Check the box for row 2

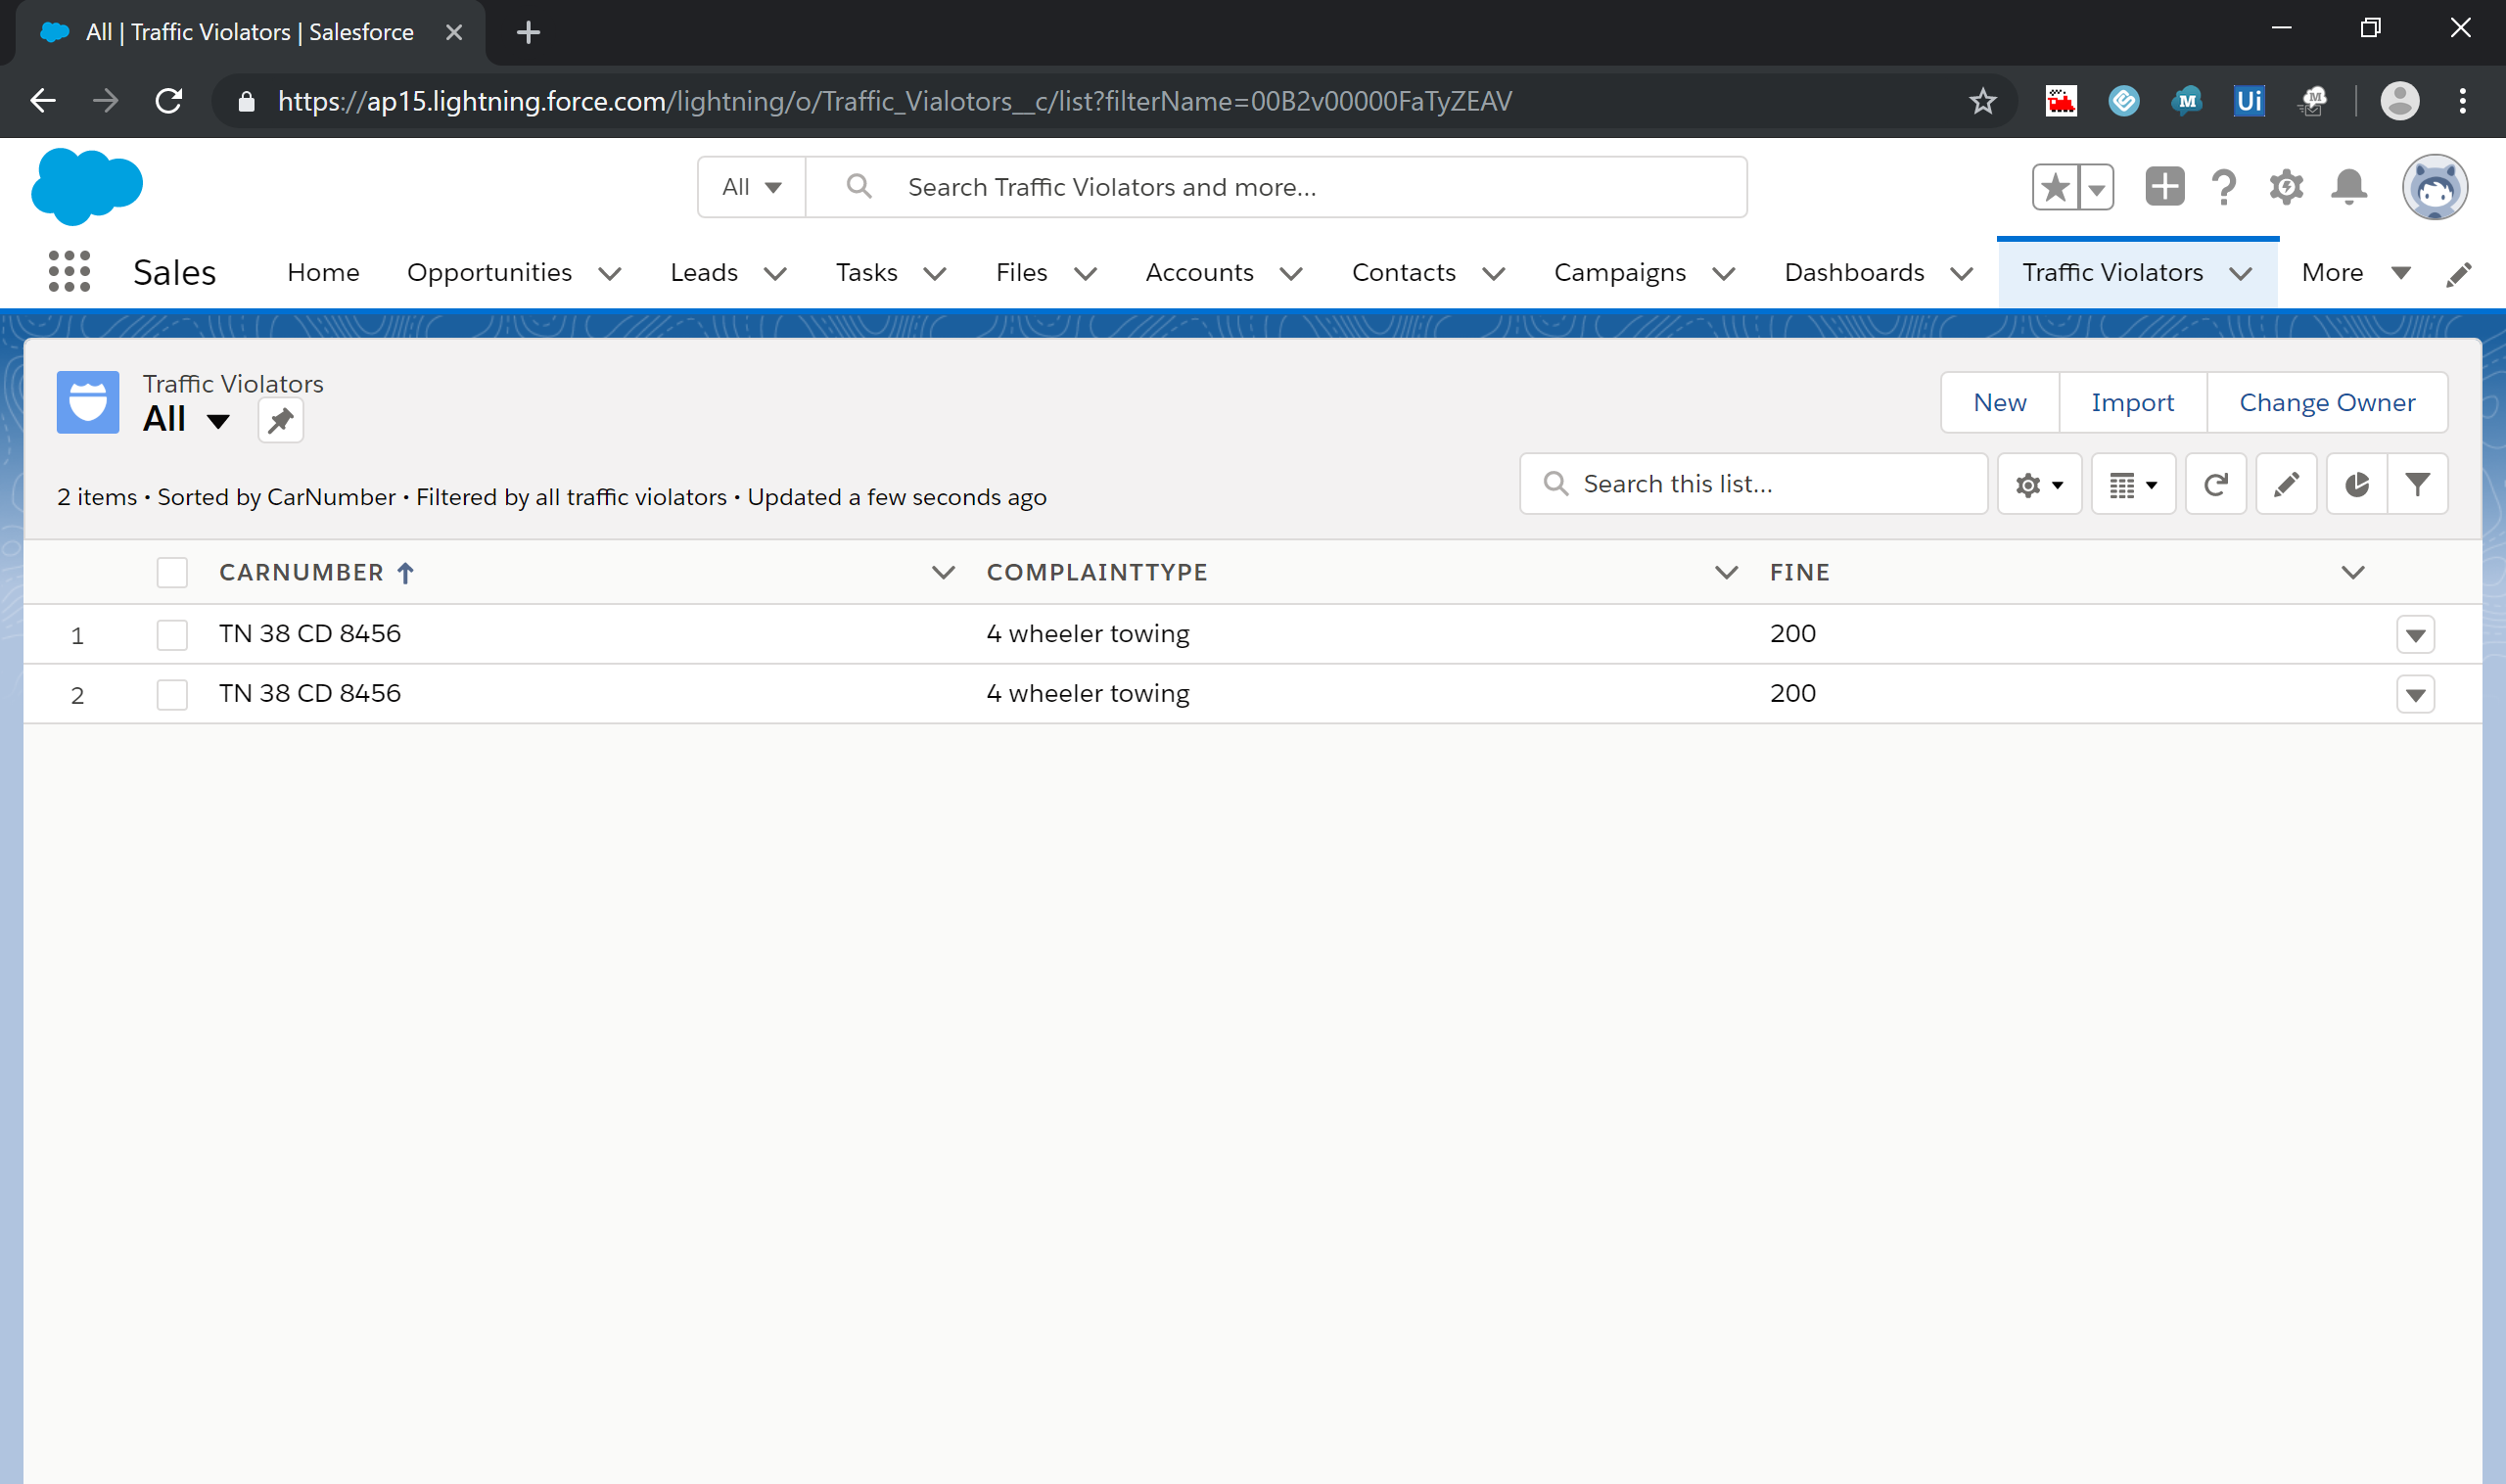click(172, 695)
